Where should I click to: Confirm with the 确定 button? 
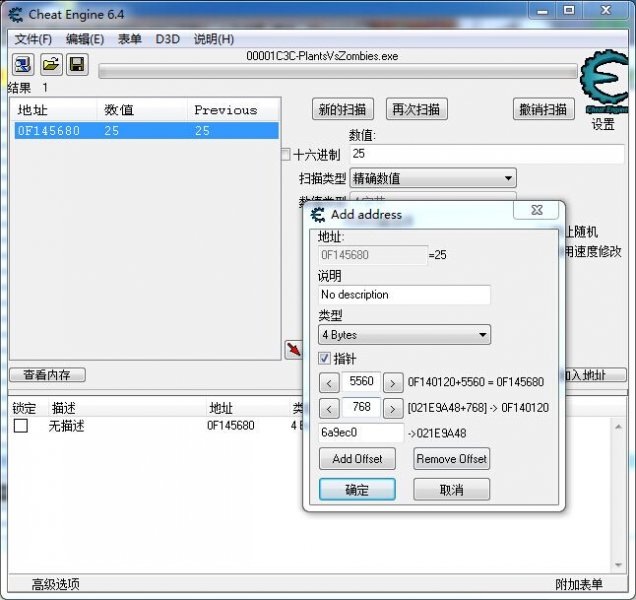click(357, 490)
